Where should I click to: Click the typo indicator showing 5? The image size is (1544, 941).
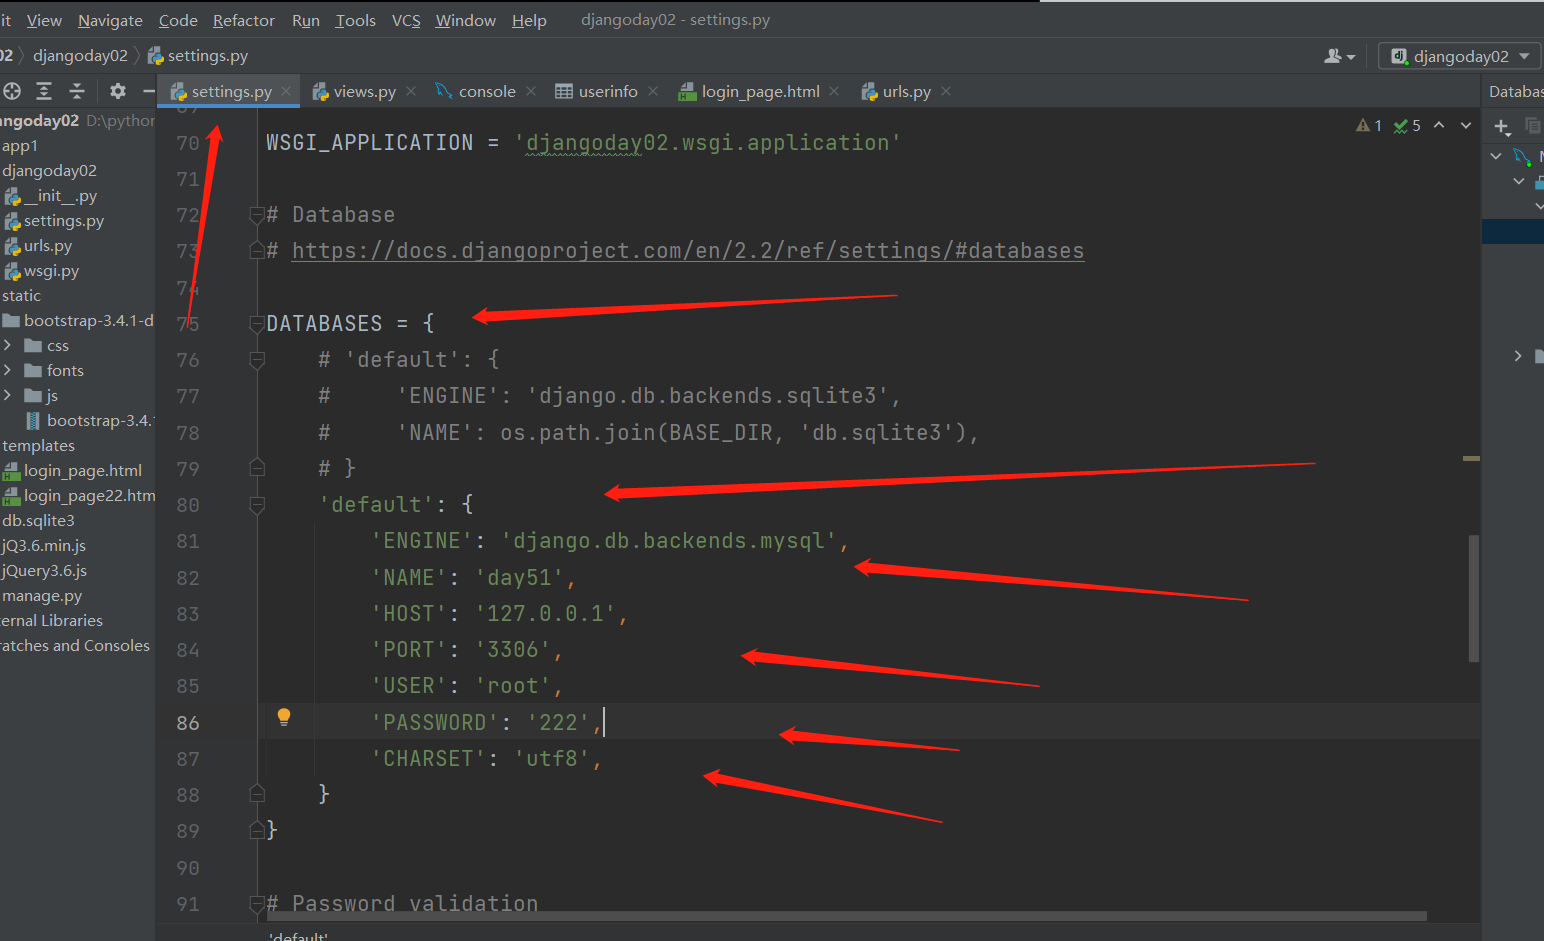click(x=1407, y=125)
